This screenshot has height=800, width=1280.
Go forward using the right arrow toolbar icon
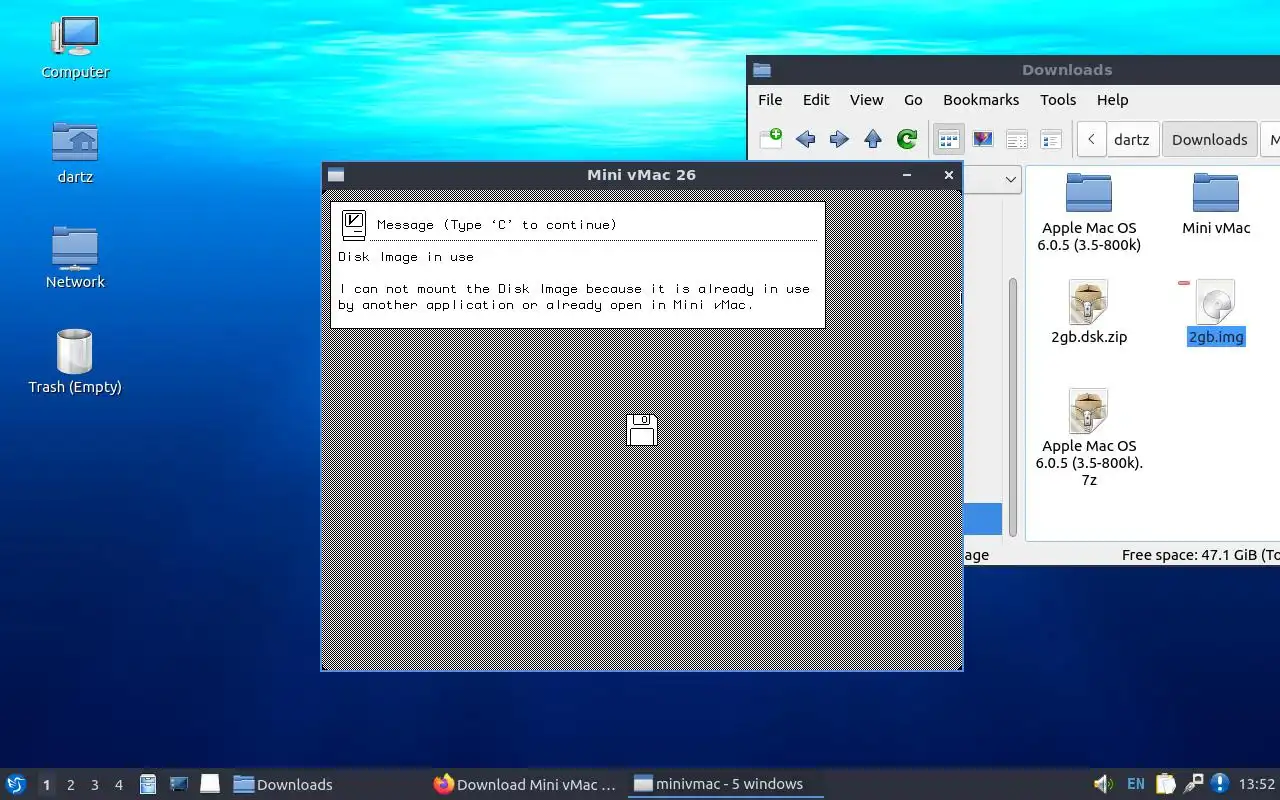click(839, 139)
